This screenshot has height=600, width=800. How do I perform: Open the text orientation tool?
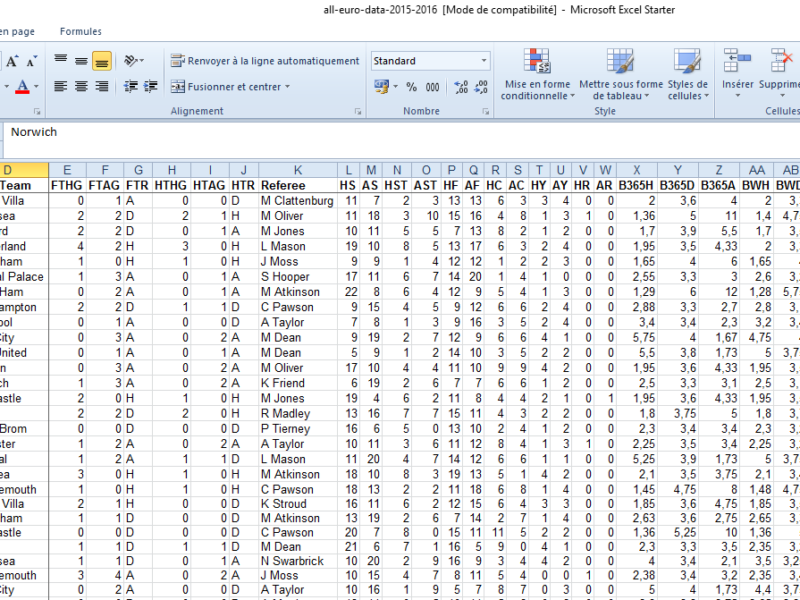click(134, 61)
